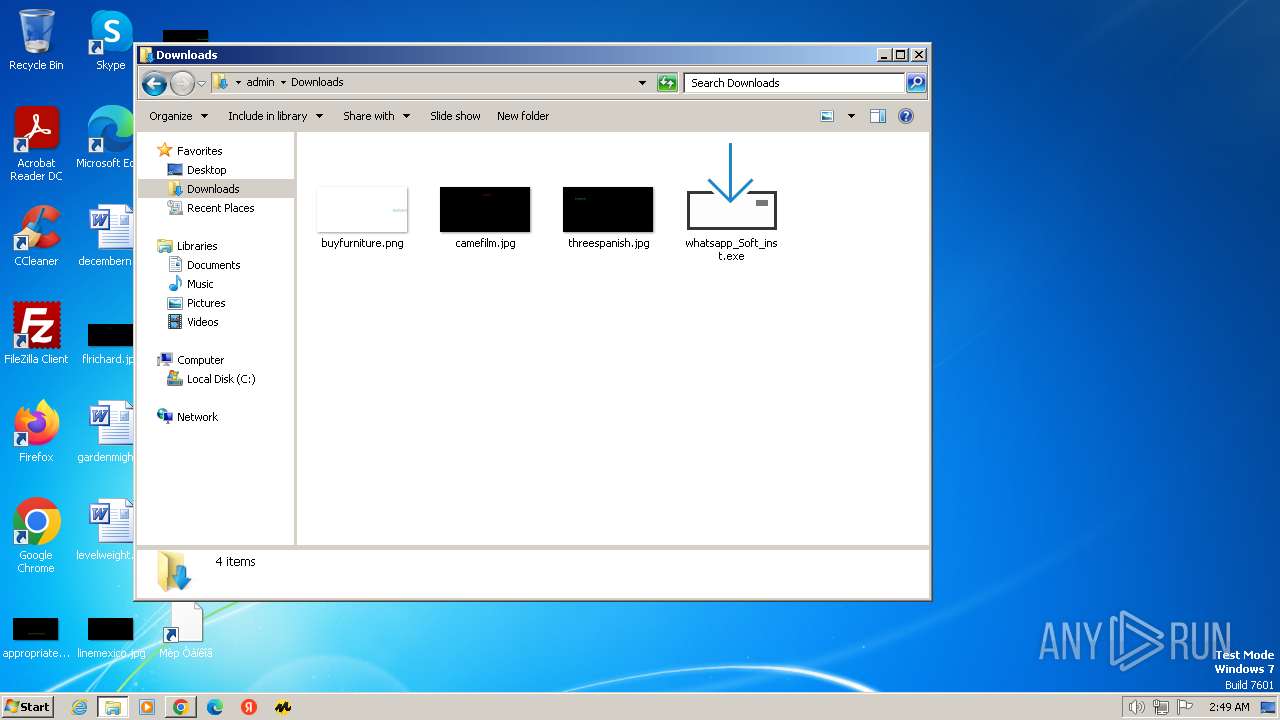Screen dimensions: 1280x720
Task: Select whatsapp_Soft_inst.exe installer file
Action: click(x=731, y=203)
